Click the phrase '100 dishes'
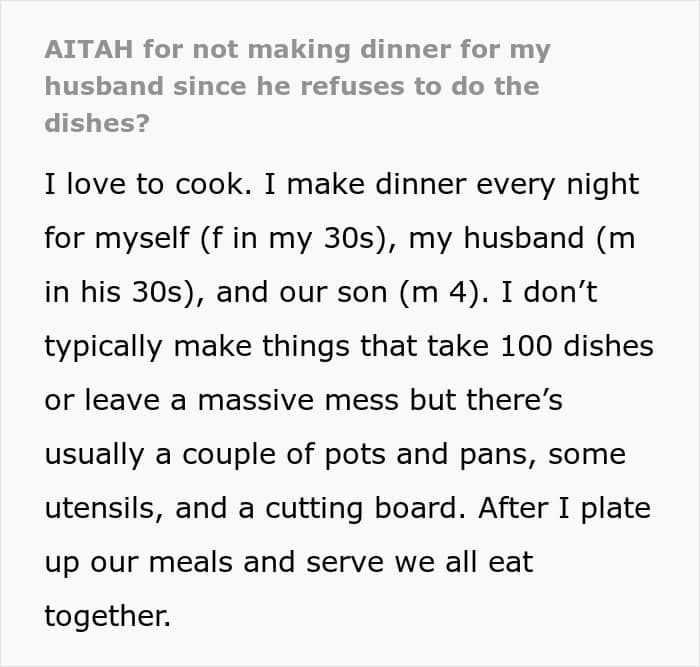 tap(577, 346)
